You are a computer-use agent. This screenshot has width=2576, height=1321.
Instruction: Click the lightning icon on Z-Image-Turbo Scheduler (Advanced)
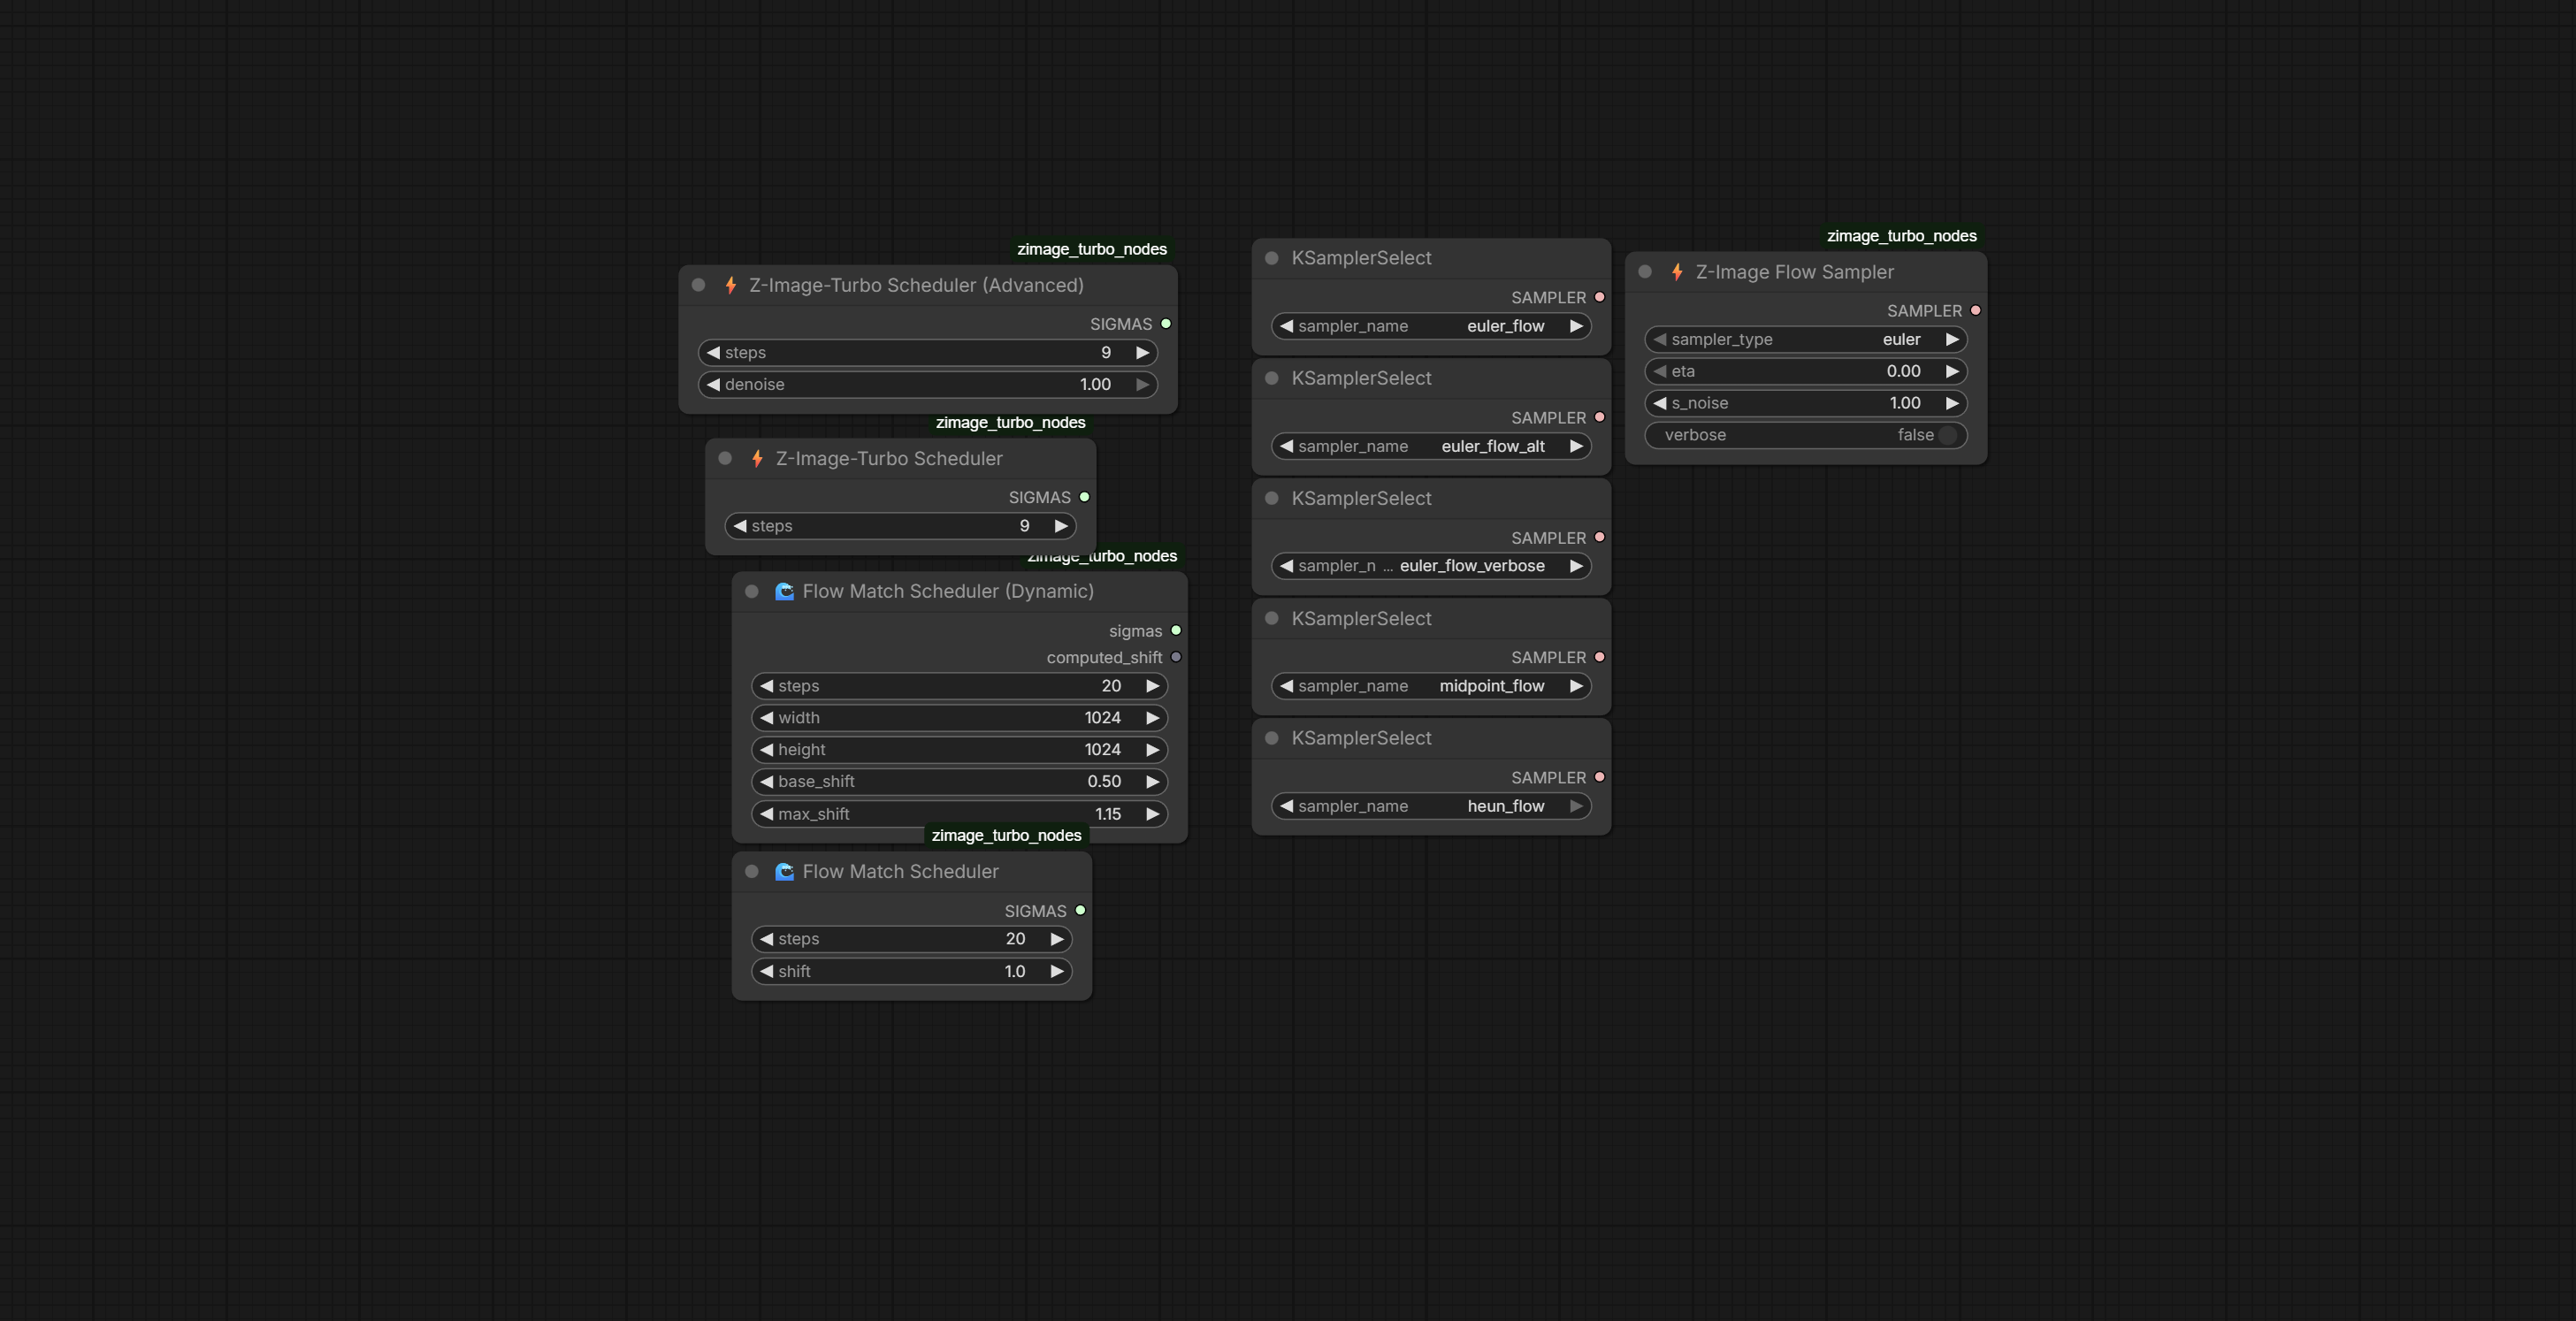[x=731, y=285]
